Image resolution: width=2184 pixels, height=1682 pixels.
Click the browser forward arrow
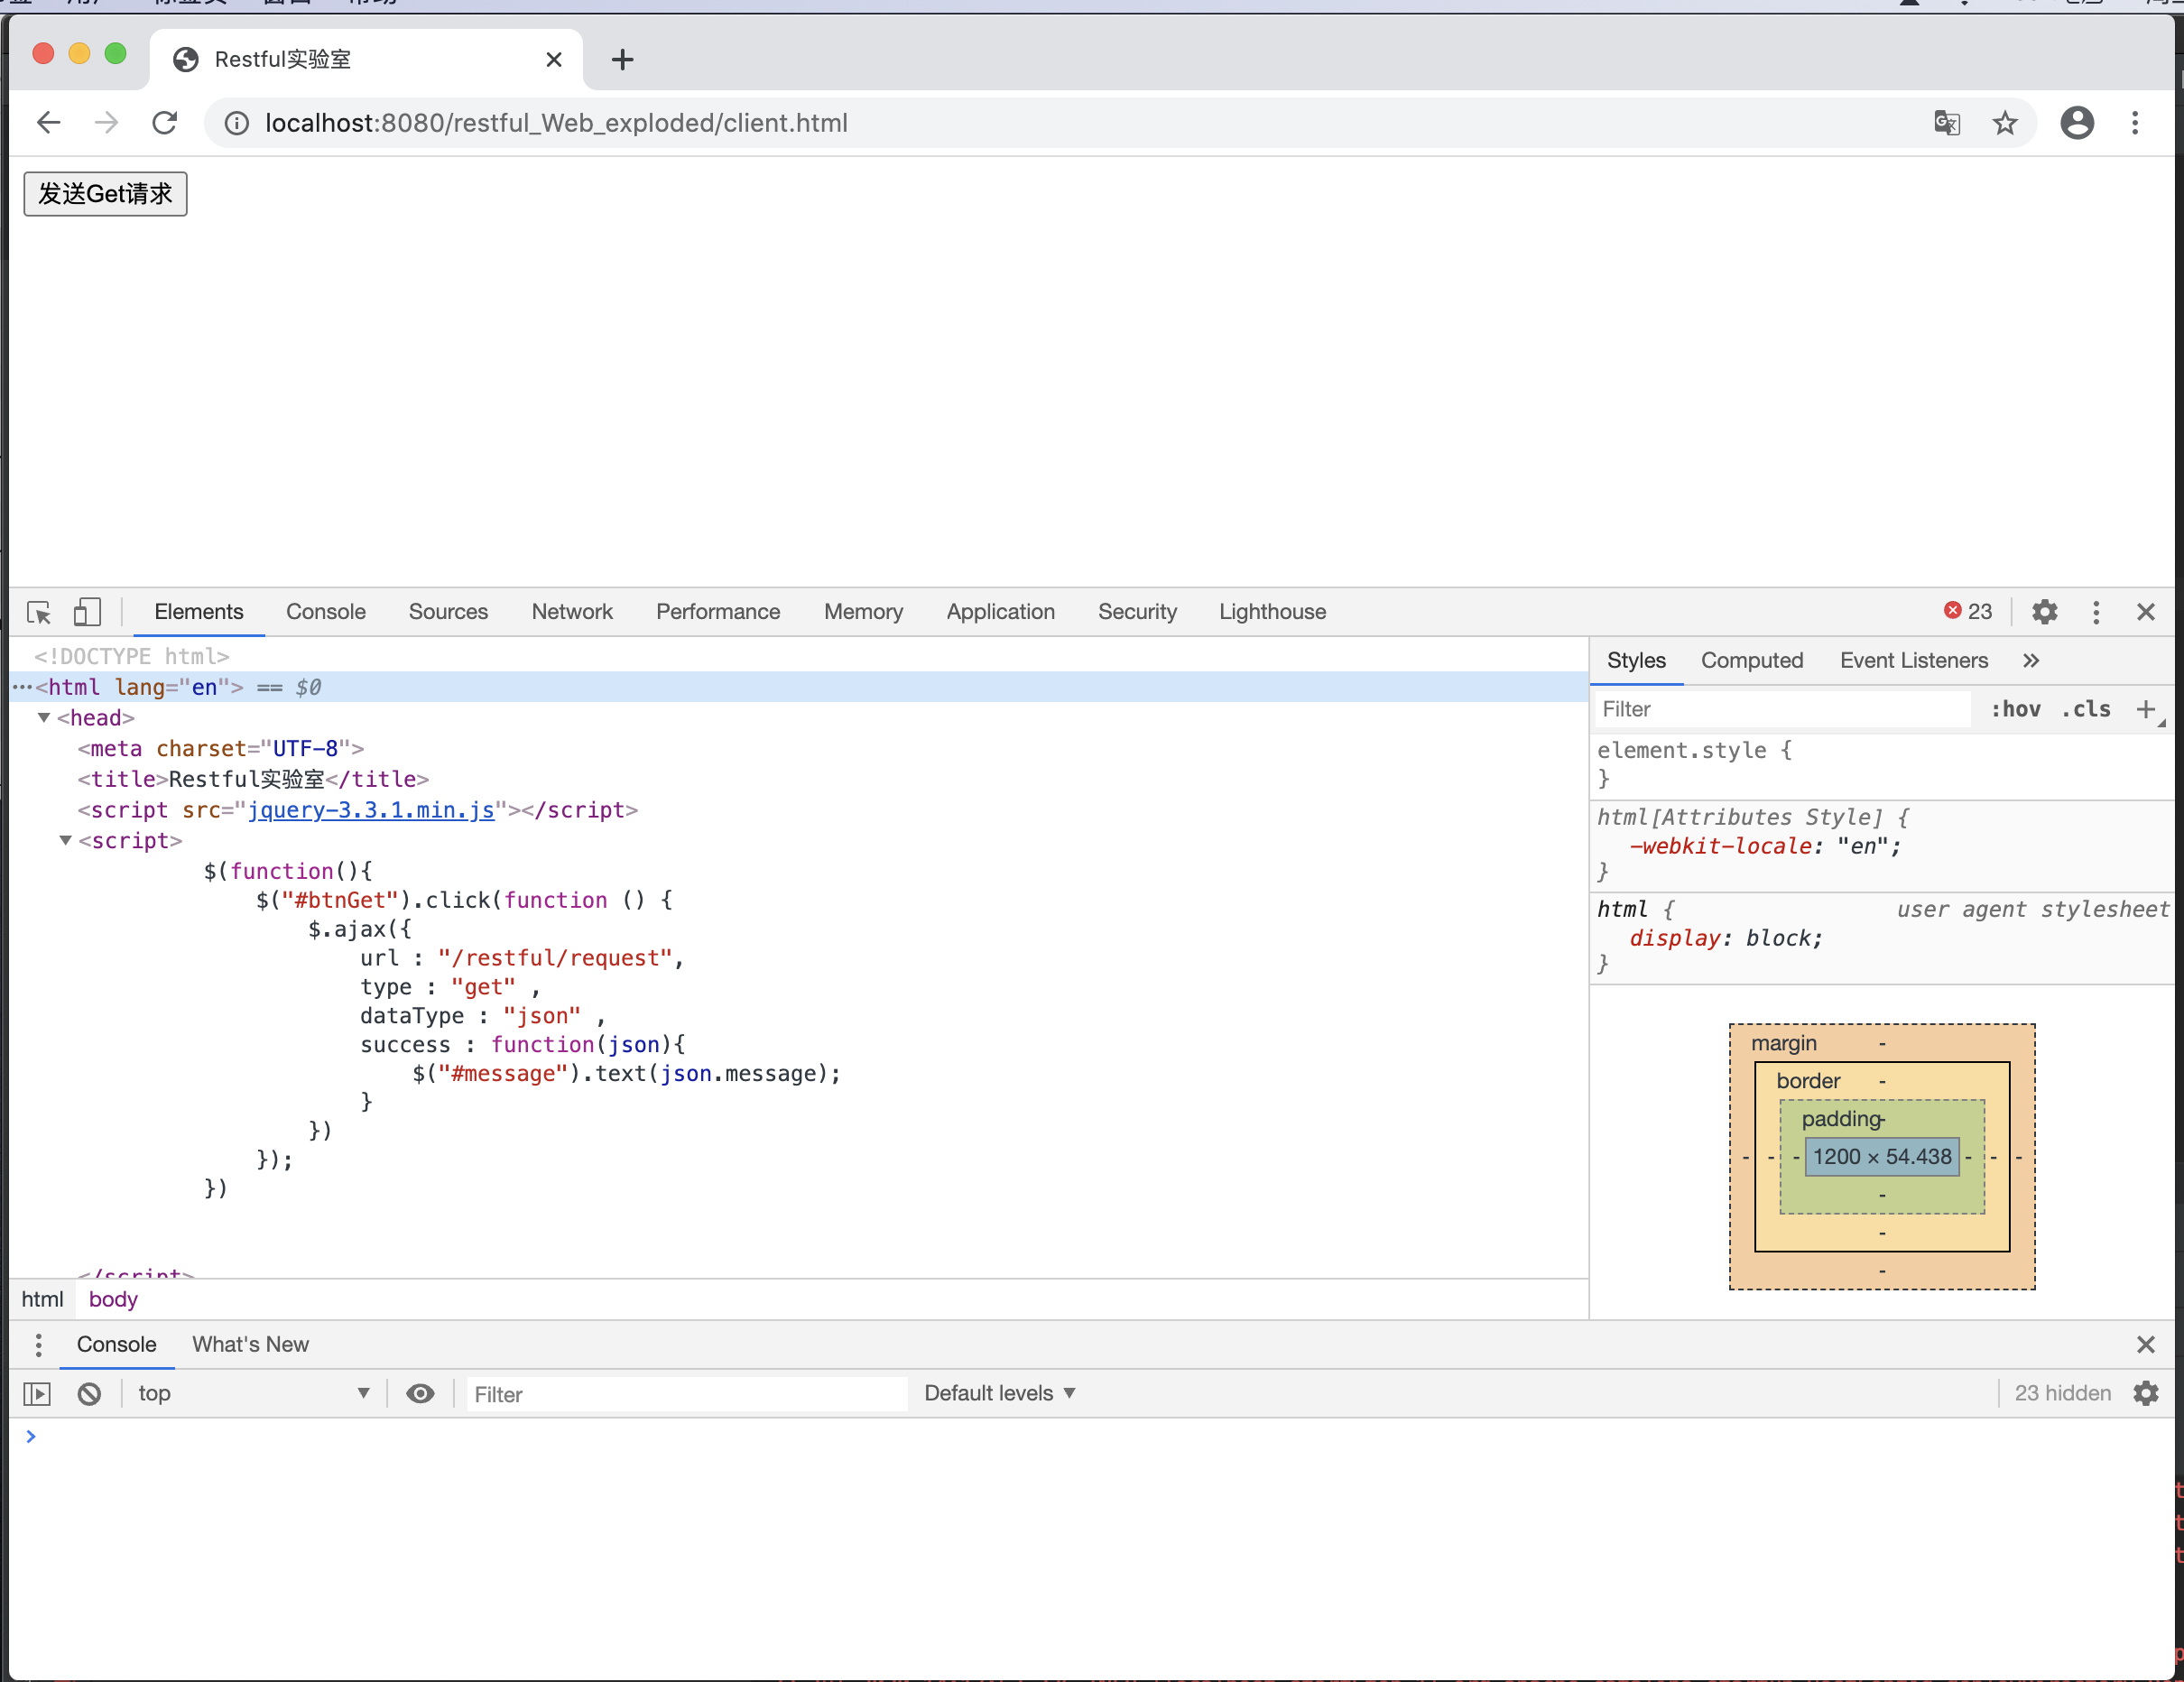click(x=105, y=122)
